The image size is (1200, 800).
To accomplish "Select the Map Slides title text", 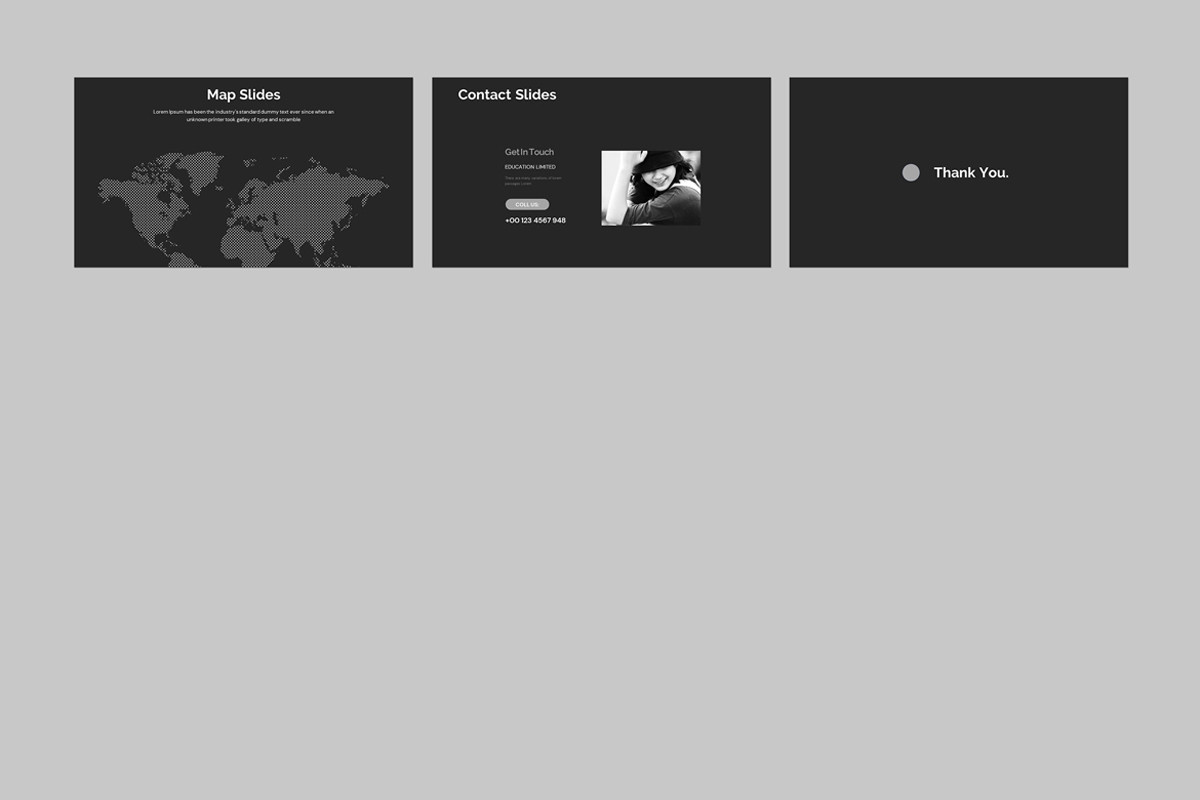I will pyautogui.click(x=242, y=94).
